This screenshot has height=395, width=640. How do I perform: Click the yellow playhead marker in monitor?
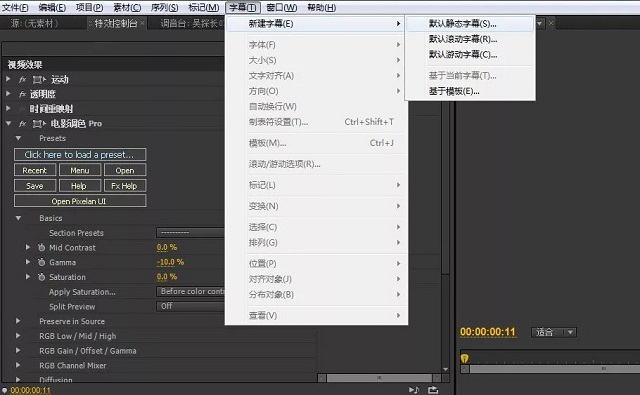464,359
